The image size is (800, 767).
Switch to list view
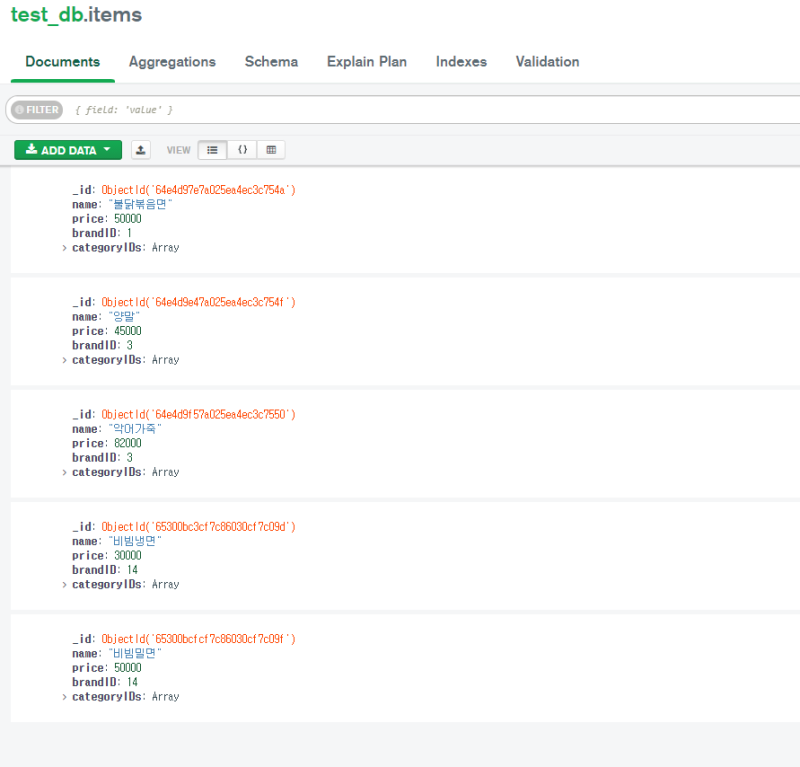click(x=212, y=150)
